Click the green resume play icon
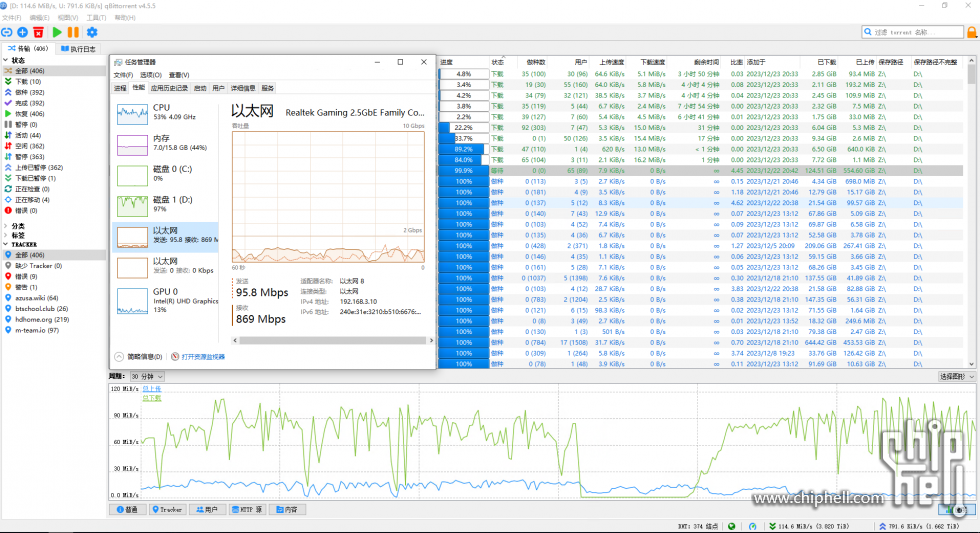980x533 pixels. [57, 32]
